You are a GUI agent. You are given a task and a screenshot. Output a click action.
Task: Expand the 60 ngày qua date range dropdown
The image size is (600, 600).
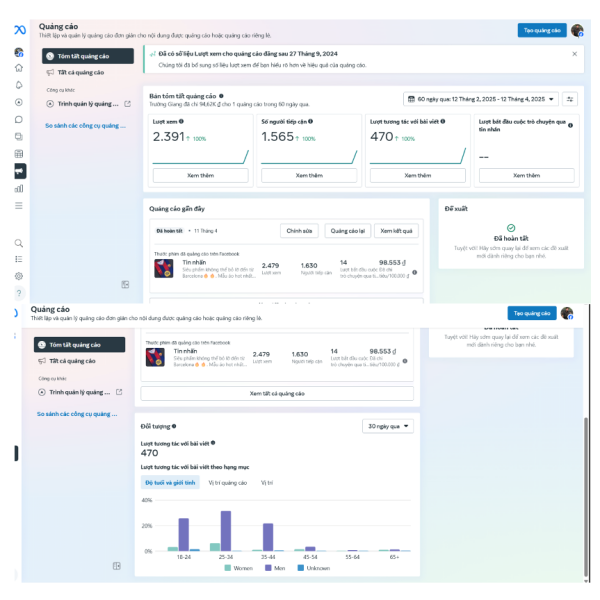(x=481, y=99)
